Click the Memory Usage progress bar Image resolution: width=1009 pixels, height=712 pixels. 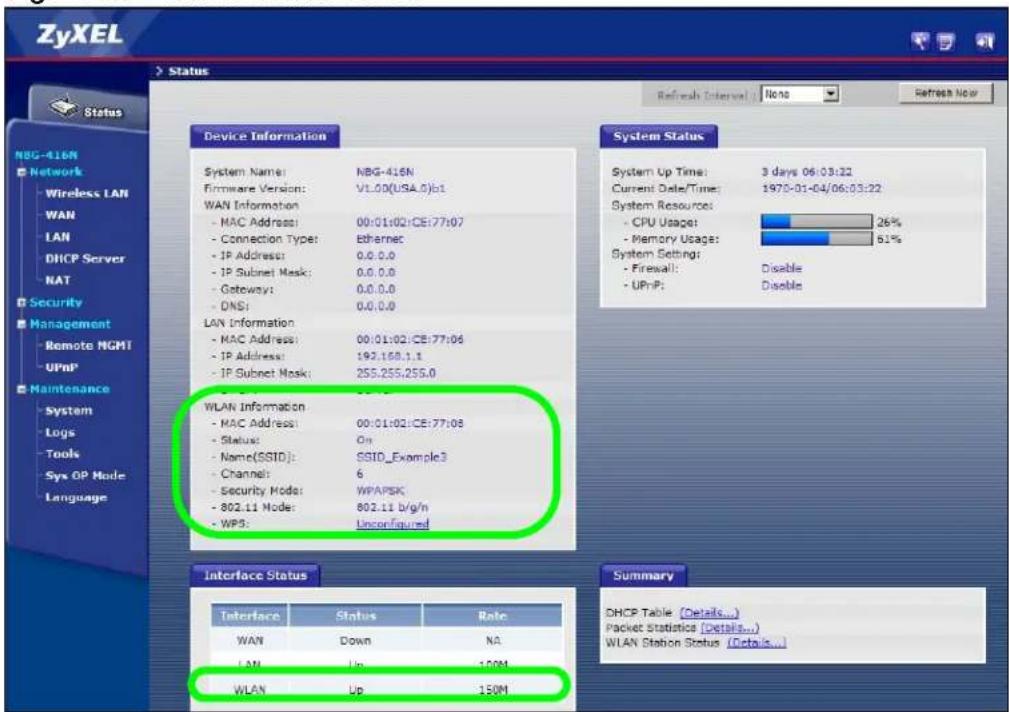[x=816, y=239]
